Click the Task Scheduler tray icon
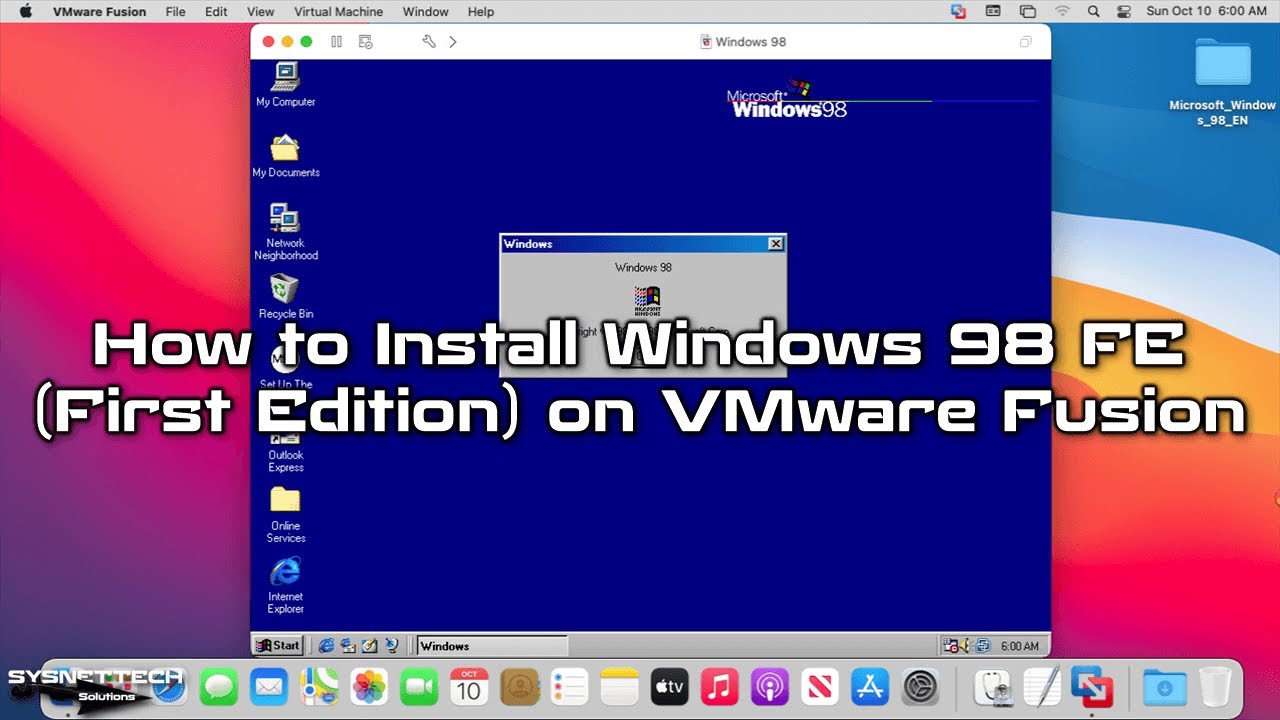The image size is (1280, 720). pos(950,646)
